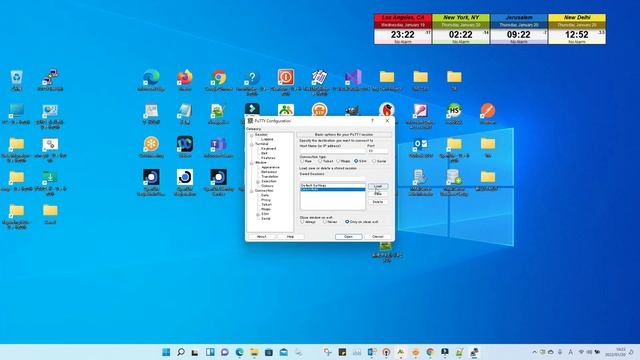Click the Los Angeles, CA clock
Viewport: 640px width, 360px height.
tap(403, 29)
